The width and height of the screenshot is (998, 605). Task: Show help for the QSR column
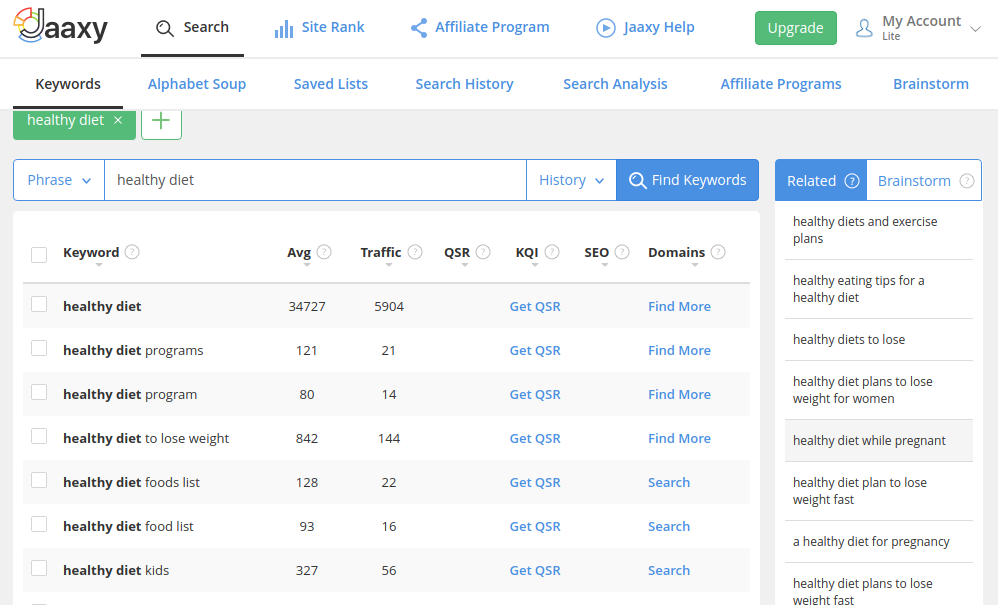[x=483, y=252]
